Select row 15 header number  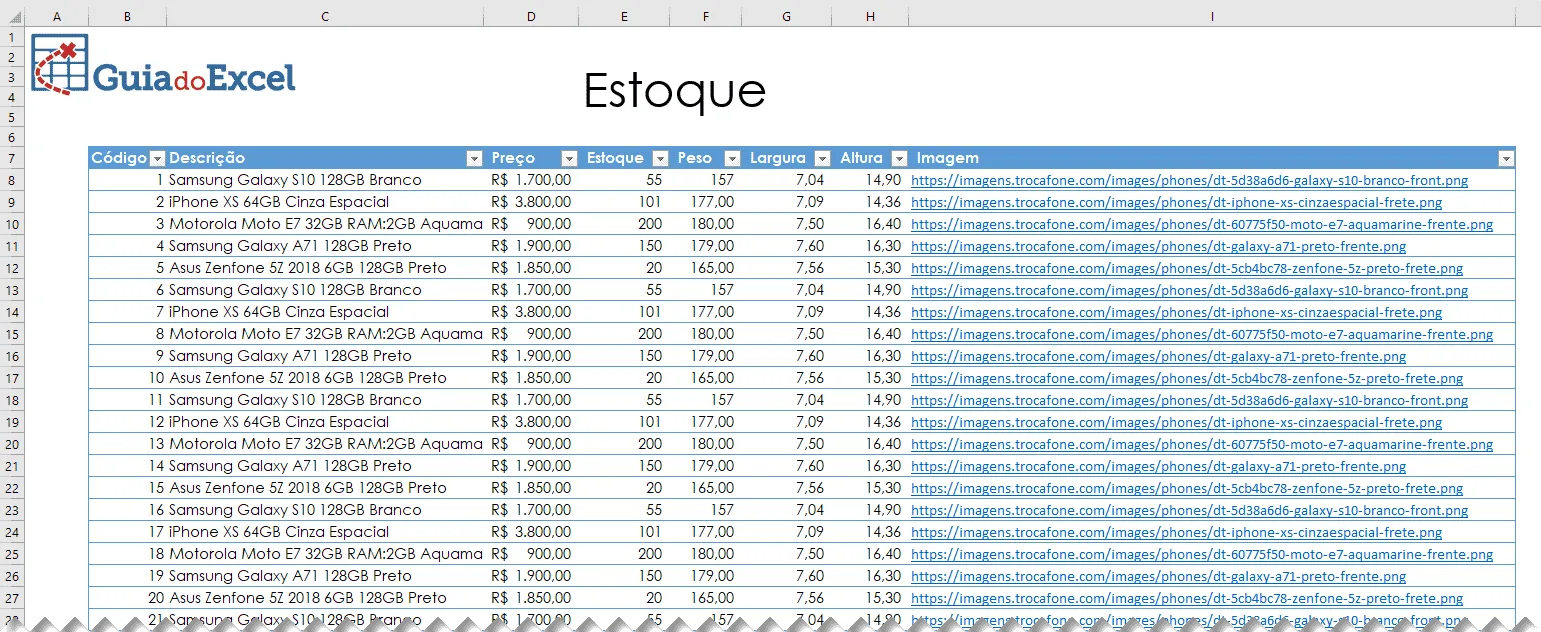coord(12,334)
